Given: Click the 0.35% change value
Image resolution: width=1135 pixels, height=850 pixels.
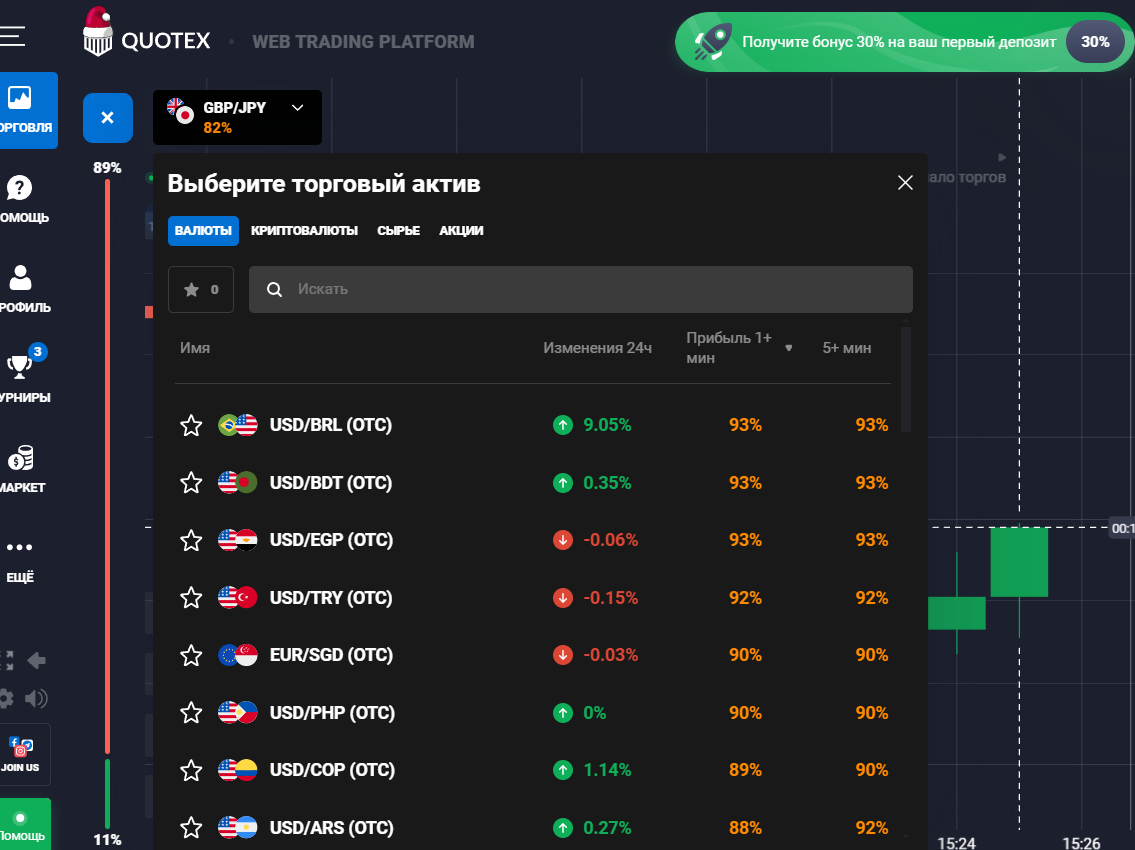Looking at the screenshot, I should tap(607, 483).
